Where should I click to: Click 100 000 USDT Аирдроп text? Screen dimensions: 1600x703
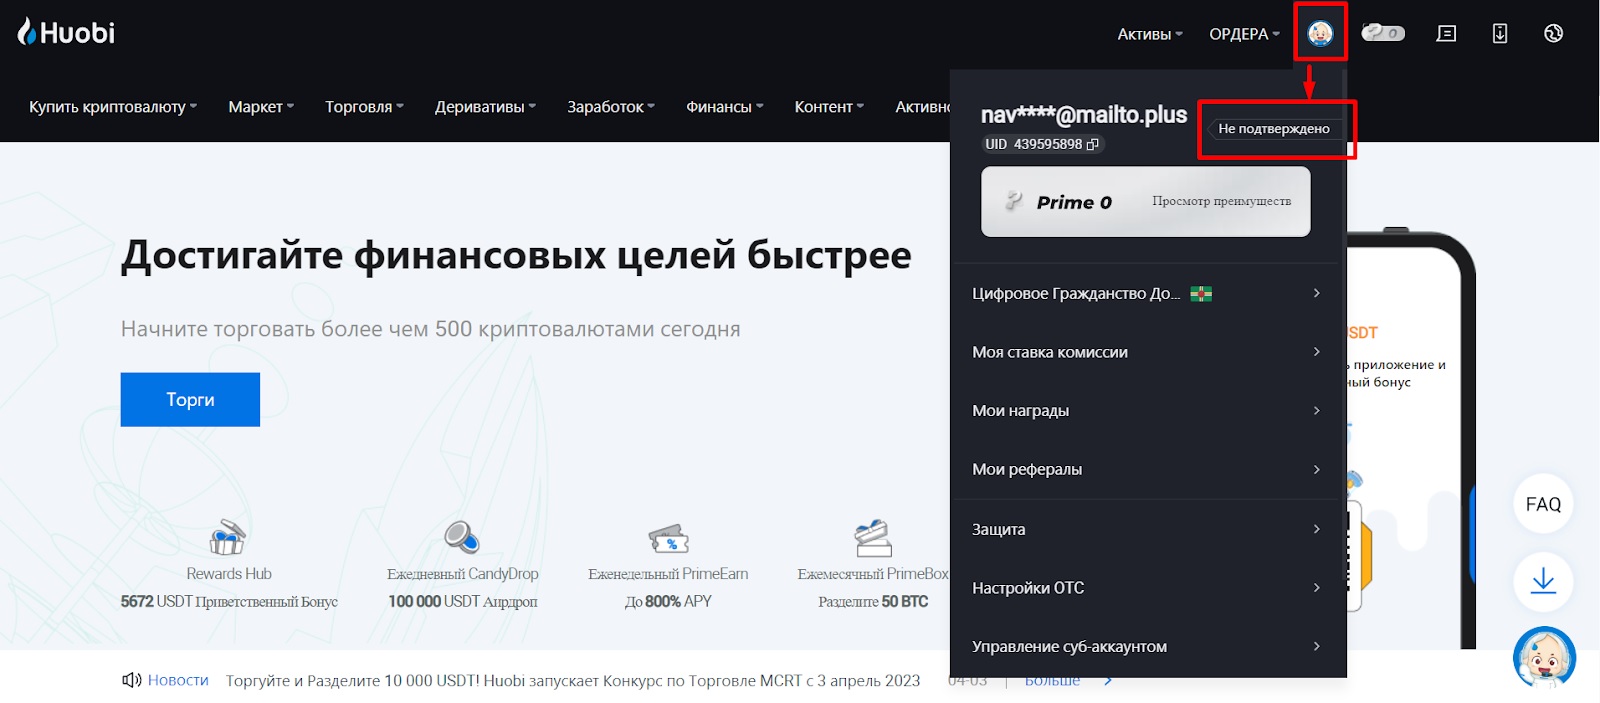pos(463,601)
